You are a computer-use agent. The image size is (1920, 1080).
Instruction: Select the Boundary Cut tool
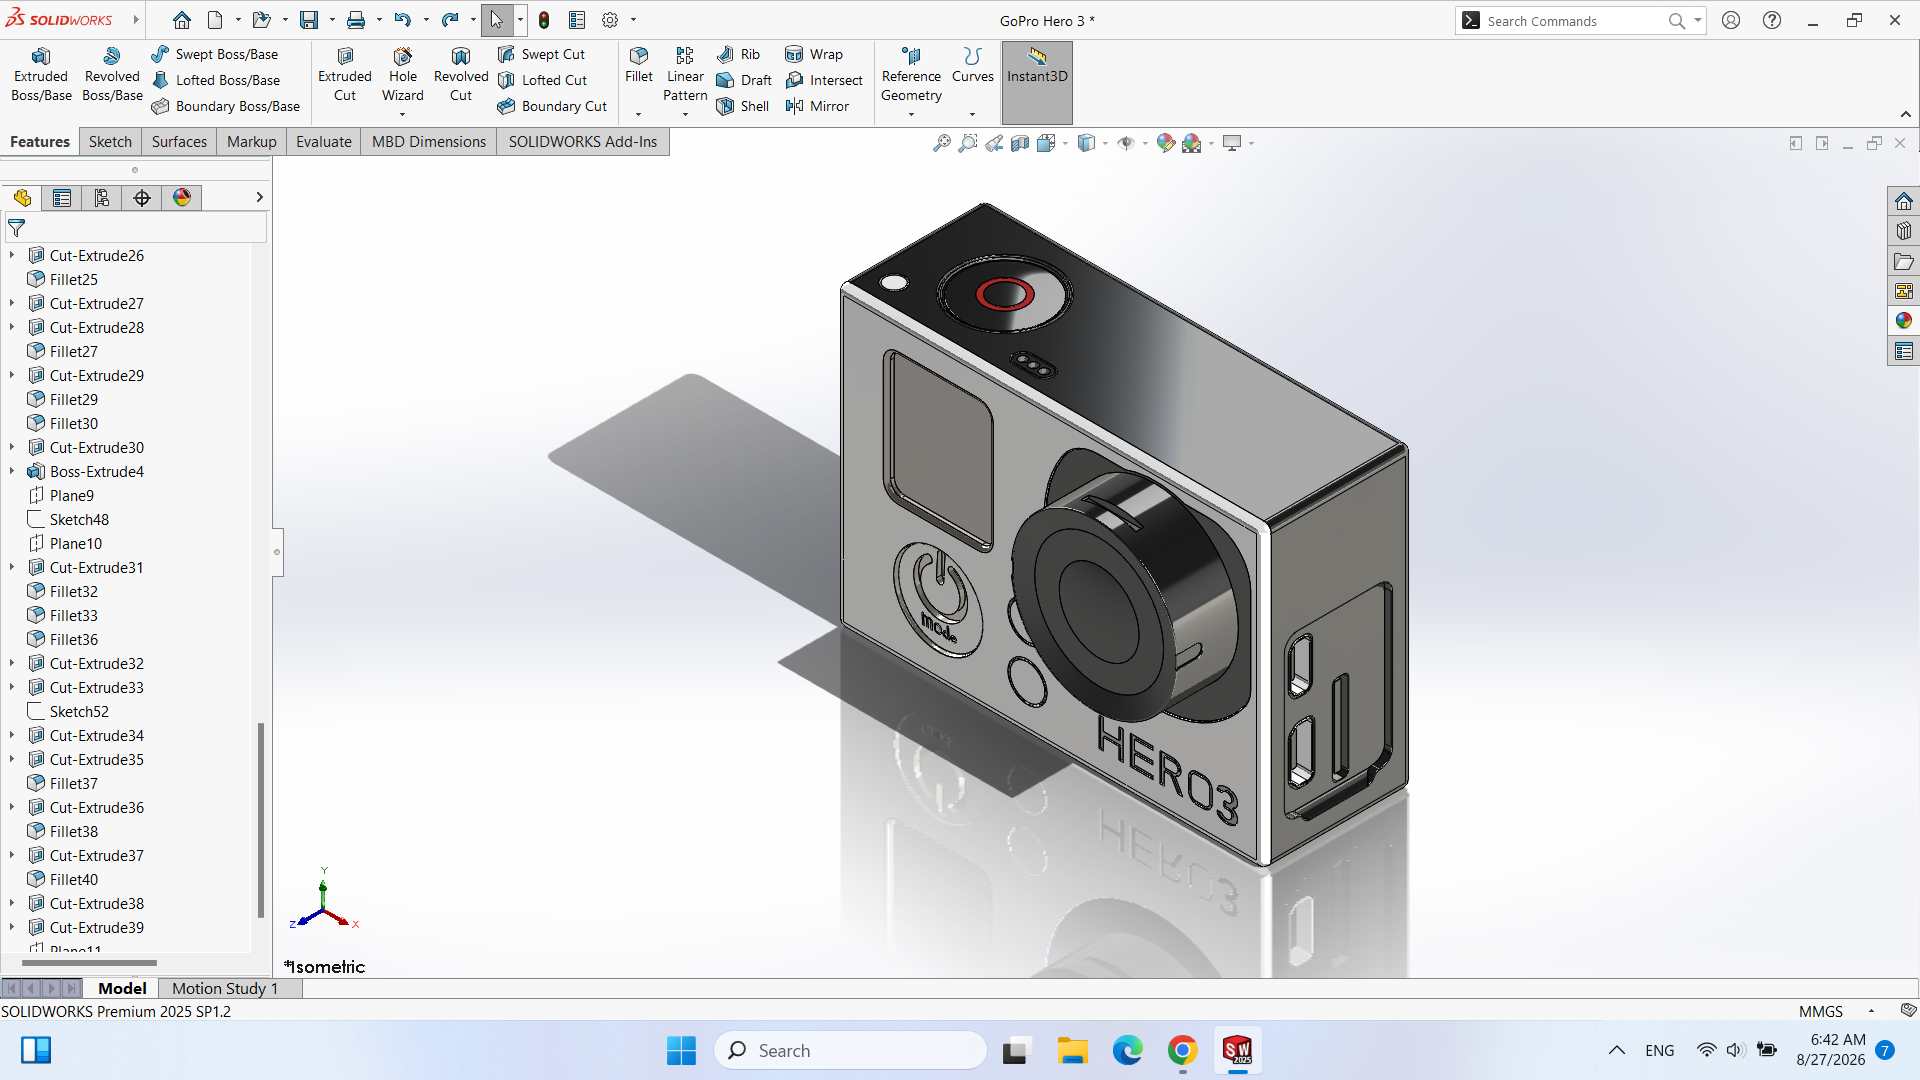coord(552,106)
